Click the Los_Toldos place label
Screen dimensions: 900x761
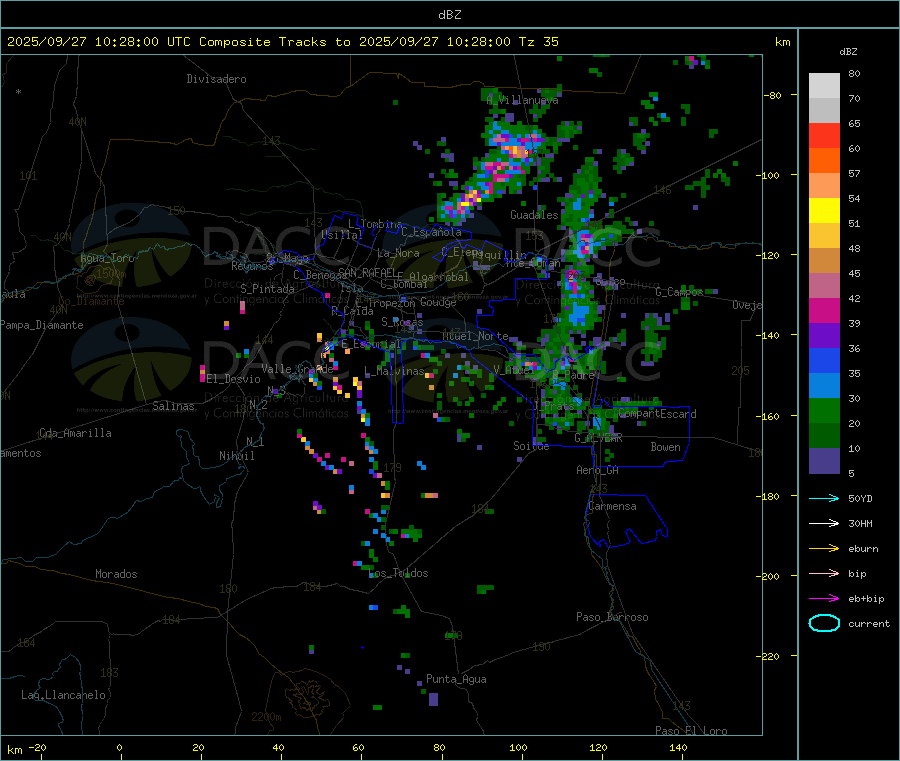(x=399, y=573)
